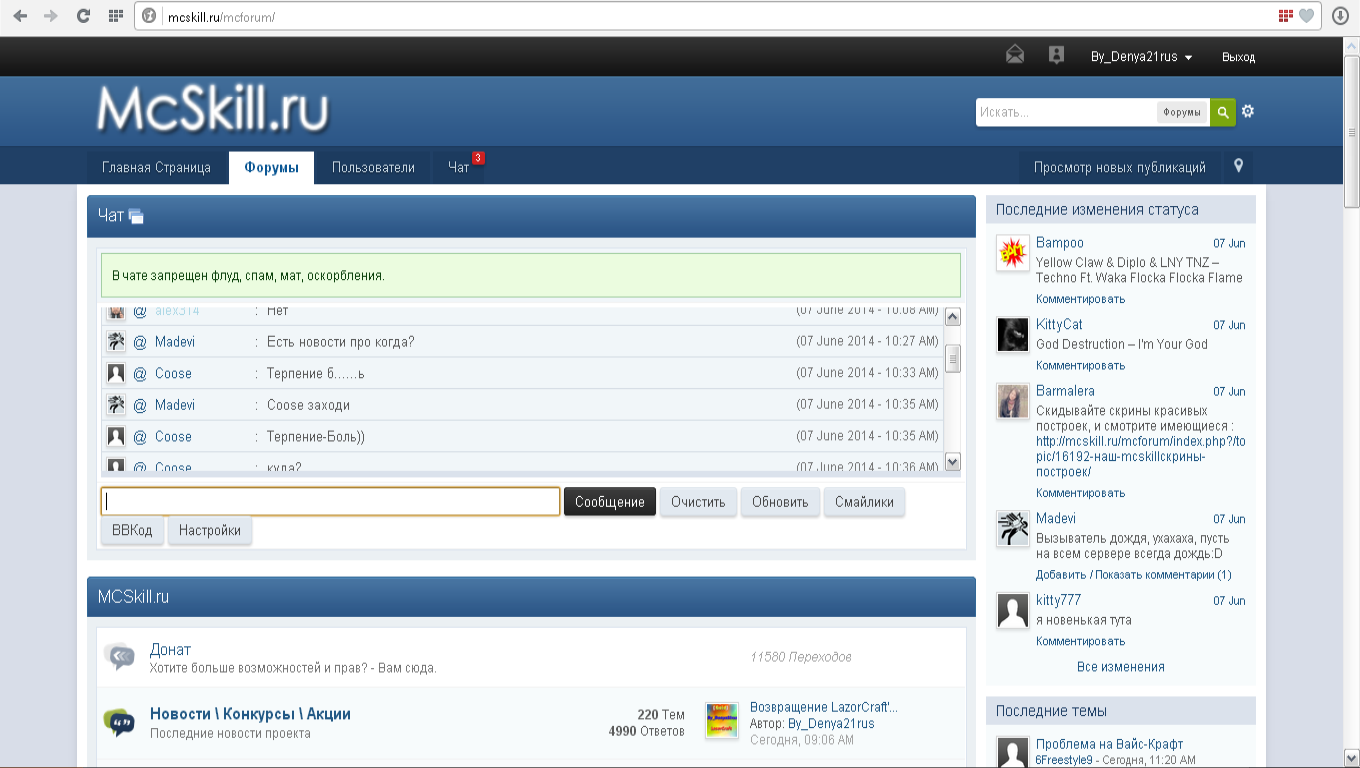This screenshot has width=1360, height=768.
Task: Open chat Настройки settings button
Action: point(210,530)
